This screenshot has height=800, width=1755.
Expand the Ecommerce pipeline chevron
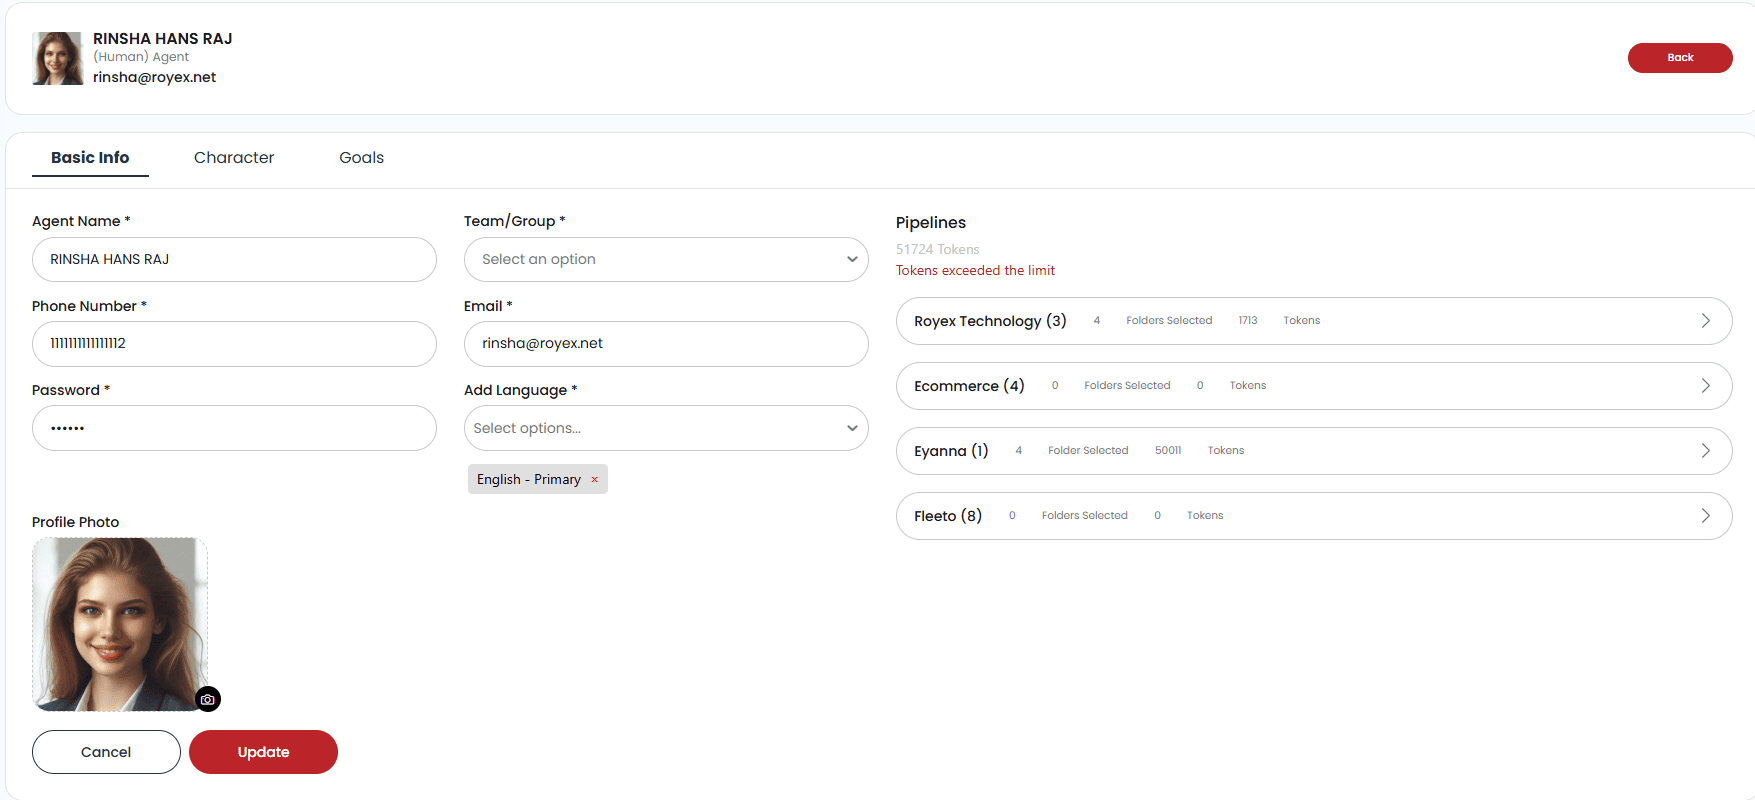pos(1706,386)
